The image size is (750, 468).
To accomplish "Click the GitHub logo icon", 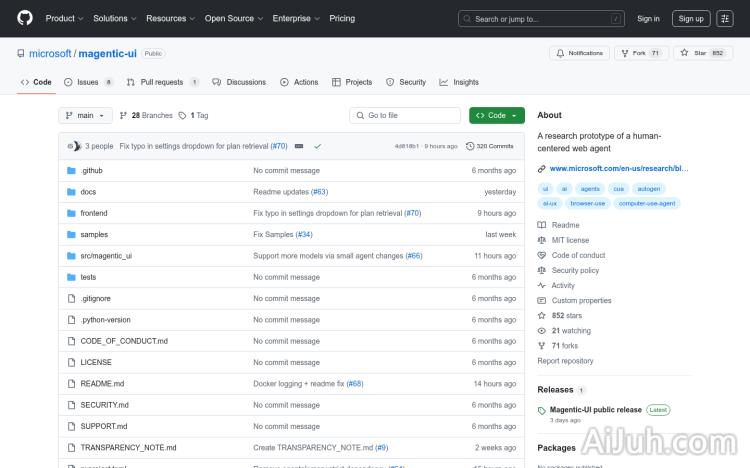I will (25, 18).
